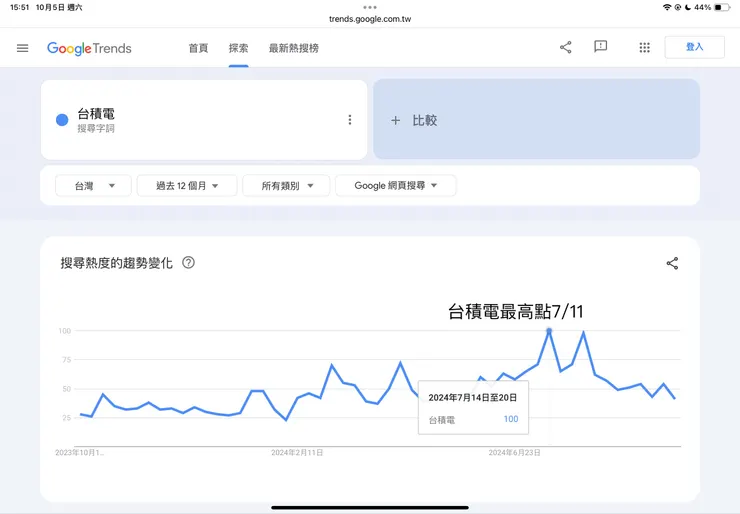Go to the 首頁 tab
The height and width of the screenshot is (514, 740).
(198, 48)
